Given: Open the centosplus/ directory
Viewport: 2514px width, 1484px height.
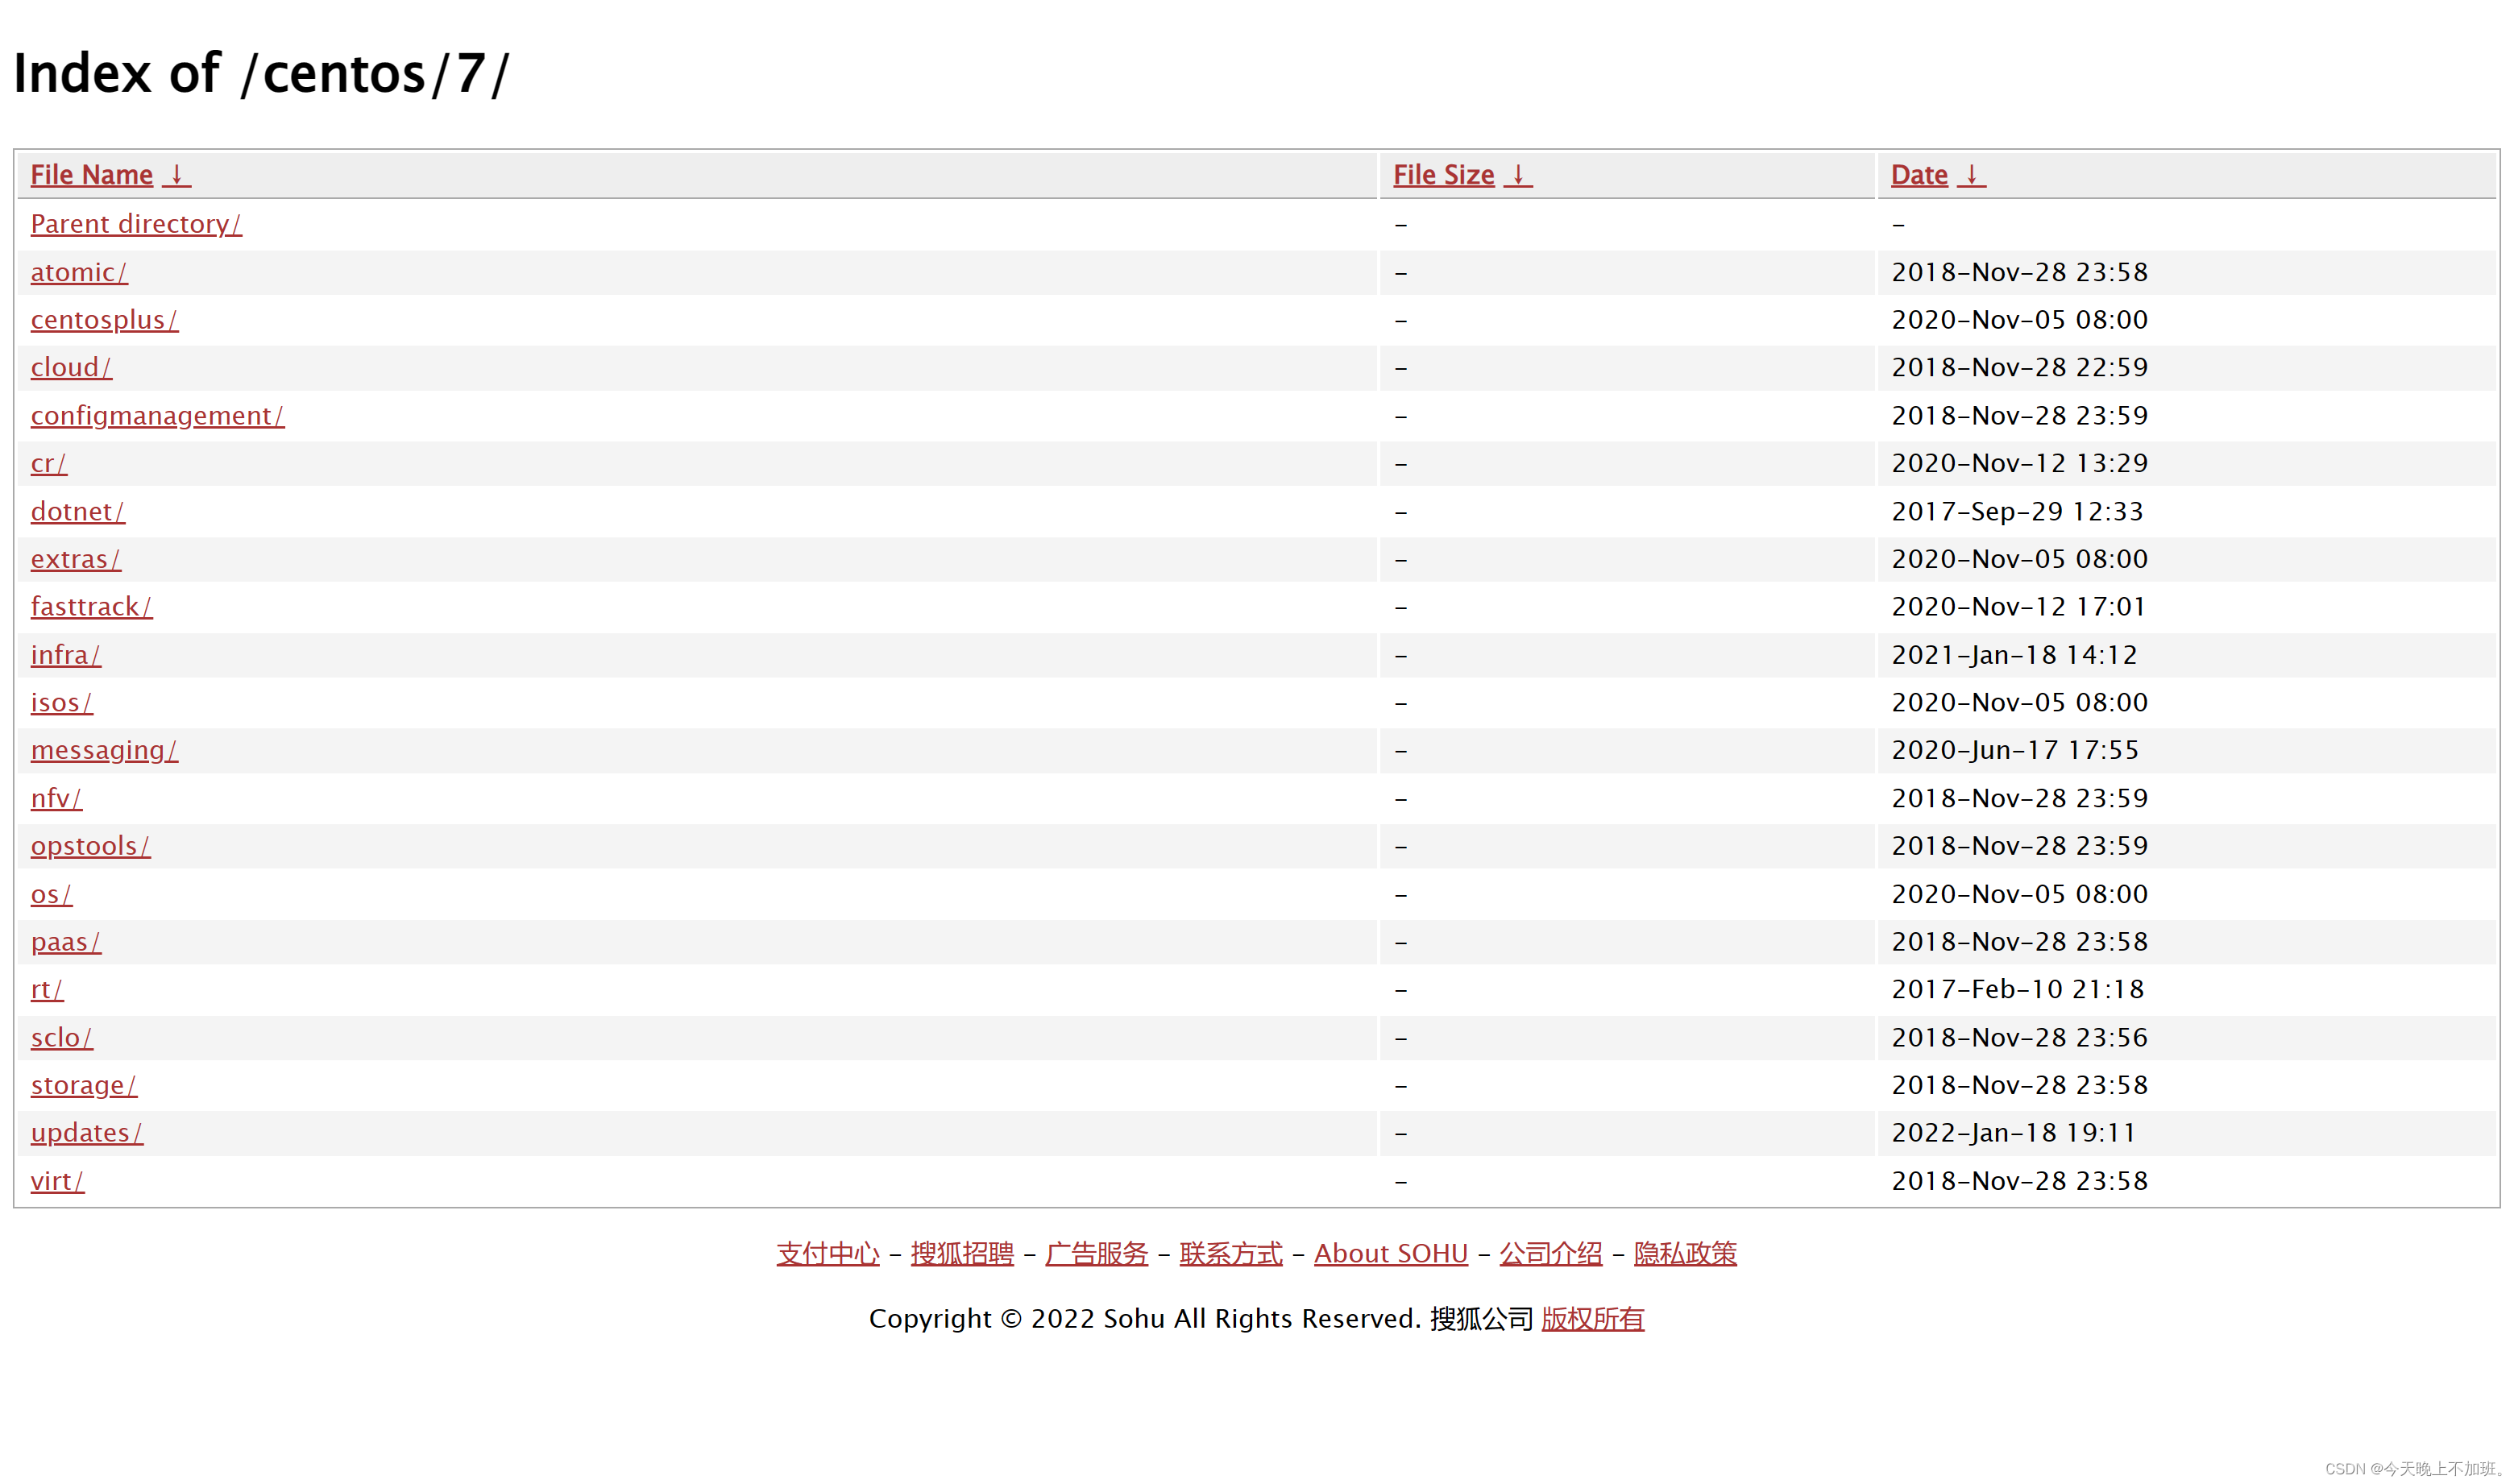Looking at the screenshot, I should coord(104,320).
